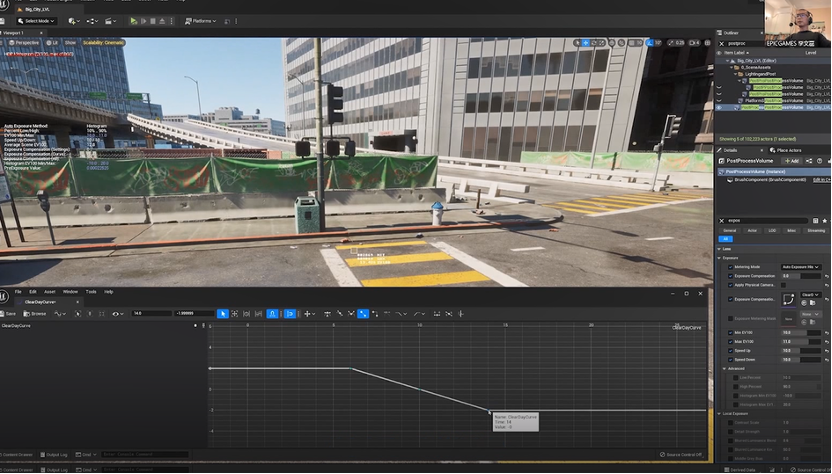Open Edit menu in curve editor
The height and width of the screenshot is (474, 832).
click(x=32, y=291)
